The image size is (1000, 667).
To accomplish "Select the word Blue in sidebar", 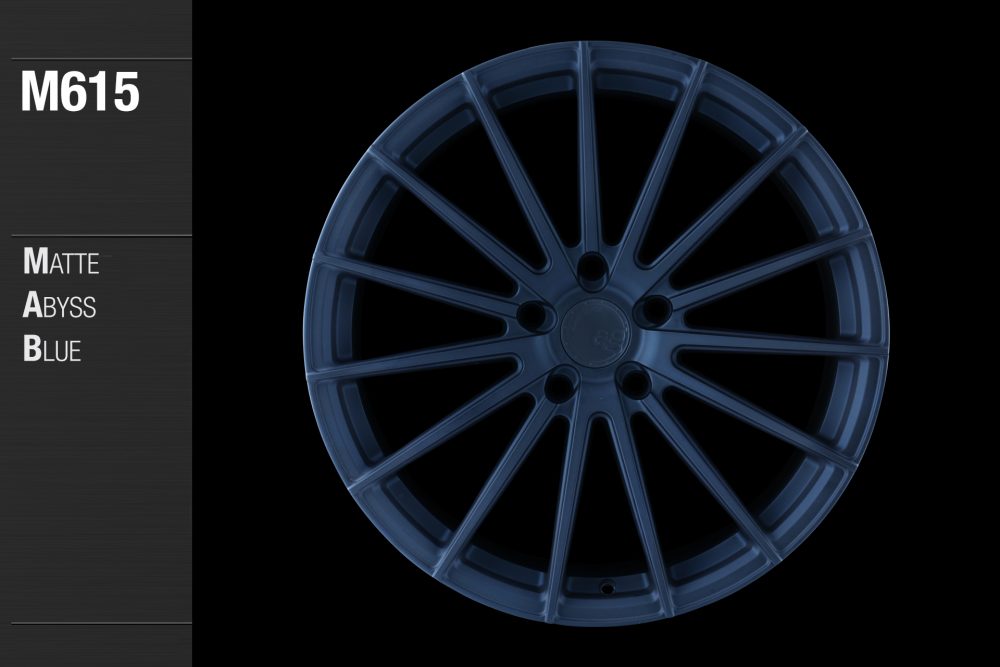I will coord(52,349).
